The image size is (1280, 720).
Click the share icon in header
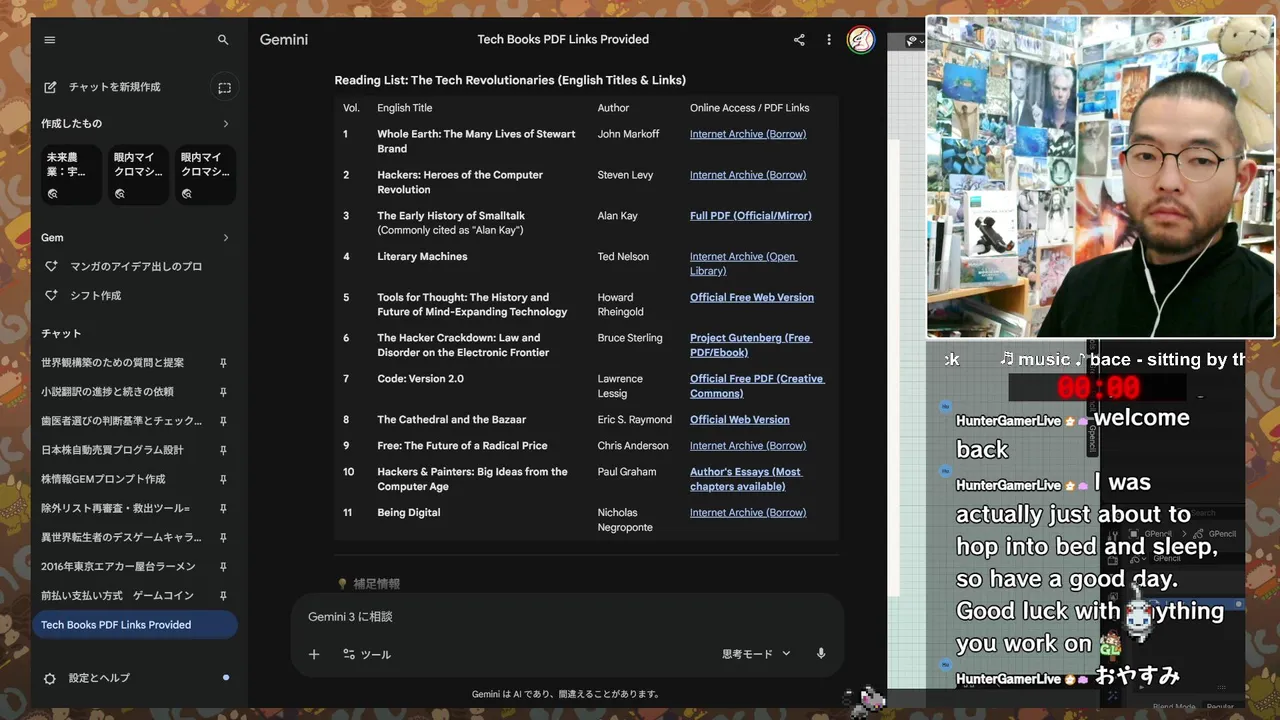pyautogui.click(x=799, y=40)
